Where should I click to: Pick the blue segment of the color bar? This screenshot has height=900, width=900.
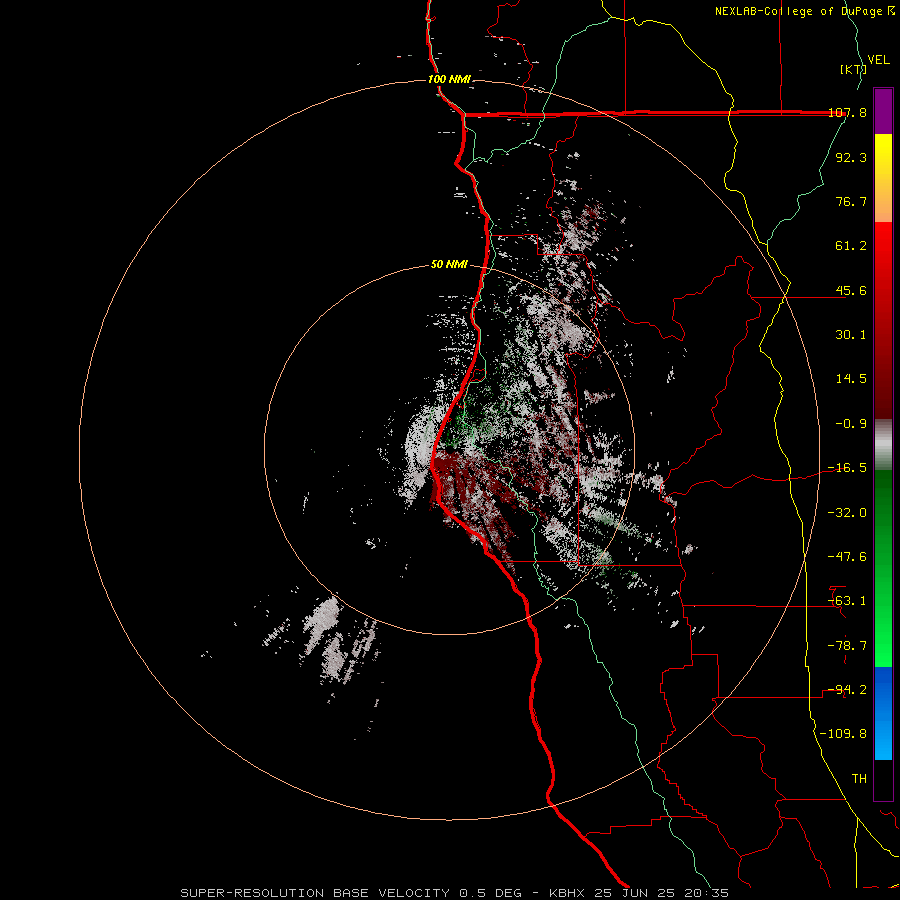[883, 713]
